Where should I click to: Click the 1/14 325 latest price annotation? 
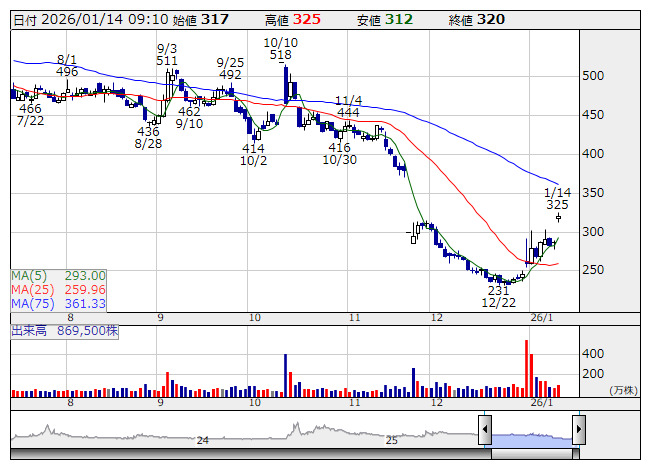(x=558, y=199)
